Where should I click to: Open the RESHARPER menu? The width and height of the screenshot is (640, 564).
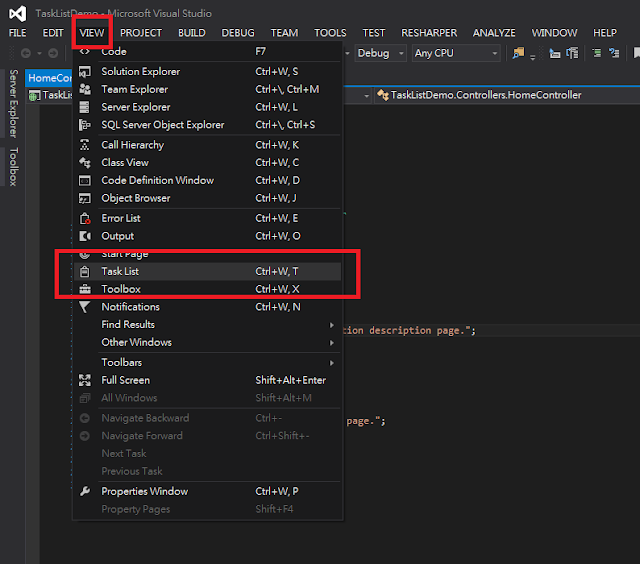click(429, 33)
